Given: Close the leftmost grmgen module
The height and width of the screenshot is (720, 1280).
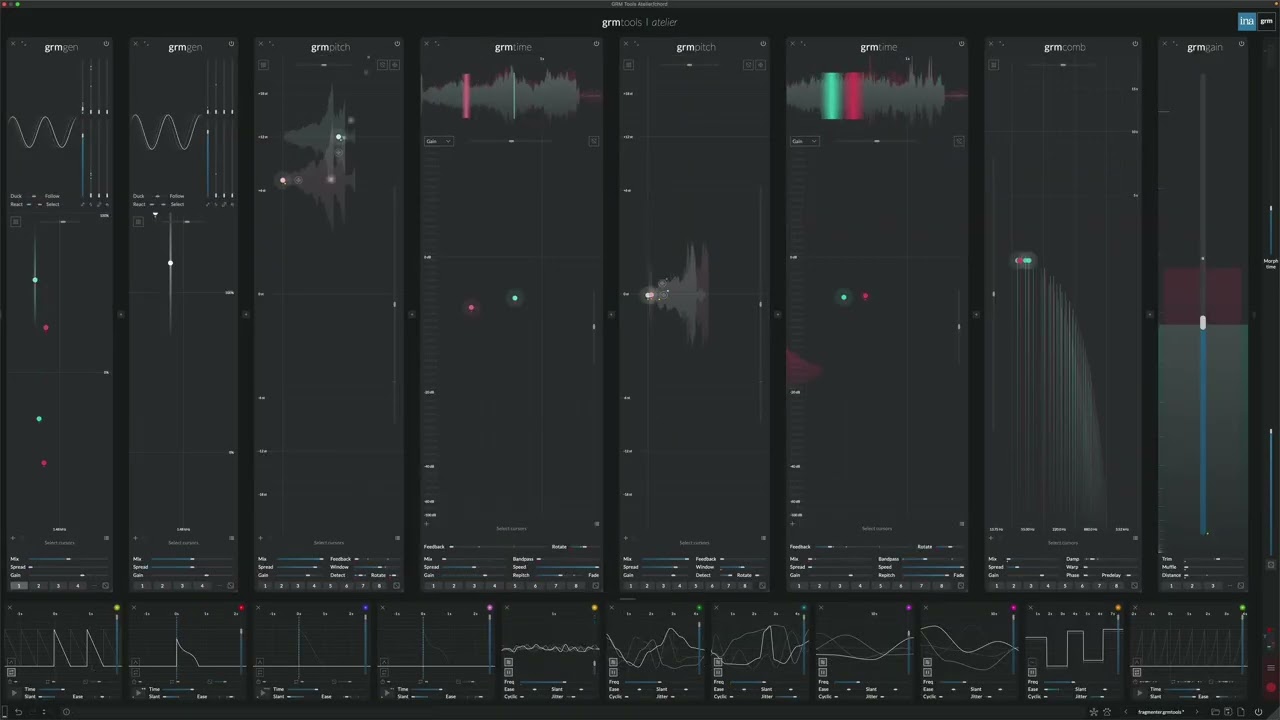Looking at the screenshot, I should [13, 43].
